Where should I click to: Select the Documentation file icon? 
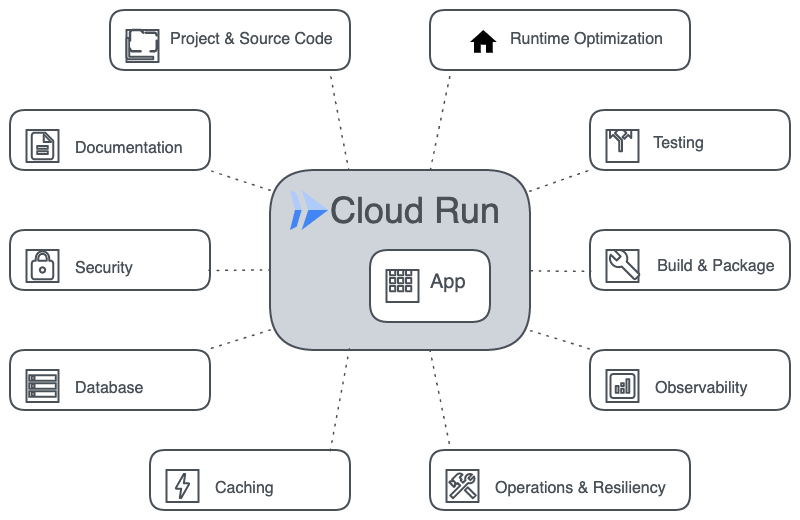42,146
